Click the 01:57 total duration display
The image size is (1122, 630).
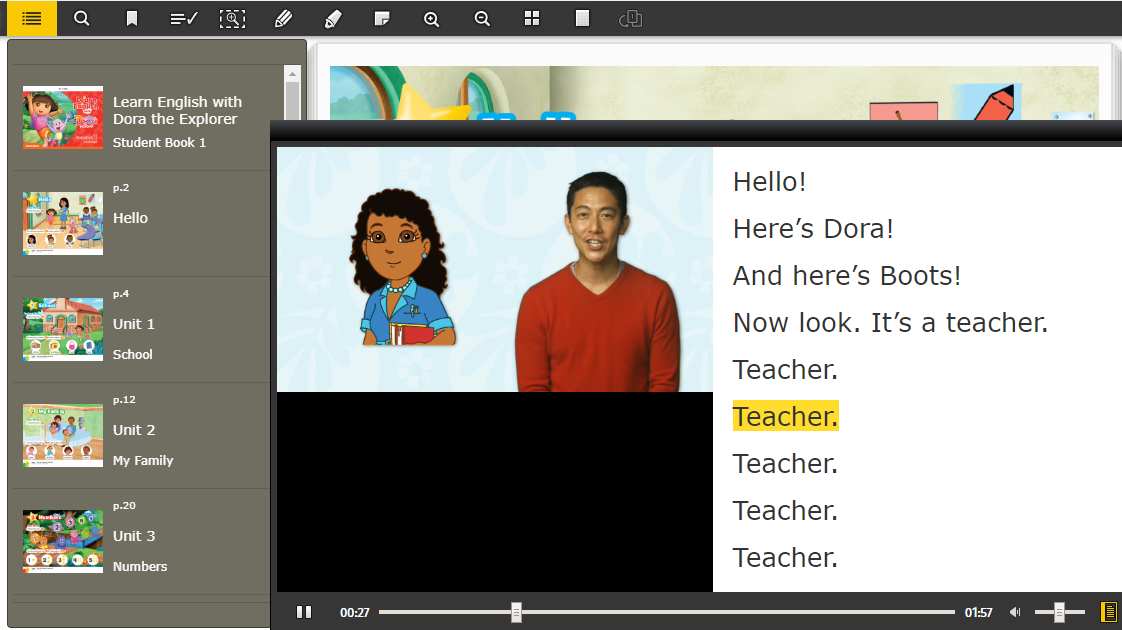click(x=978, y=612)
